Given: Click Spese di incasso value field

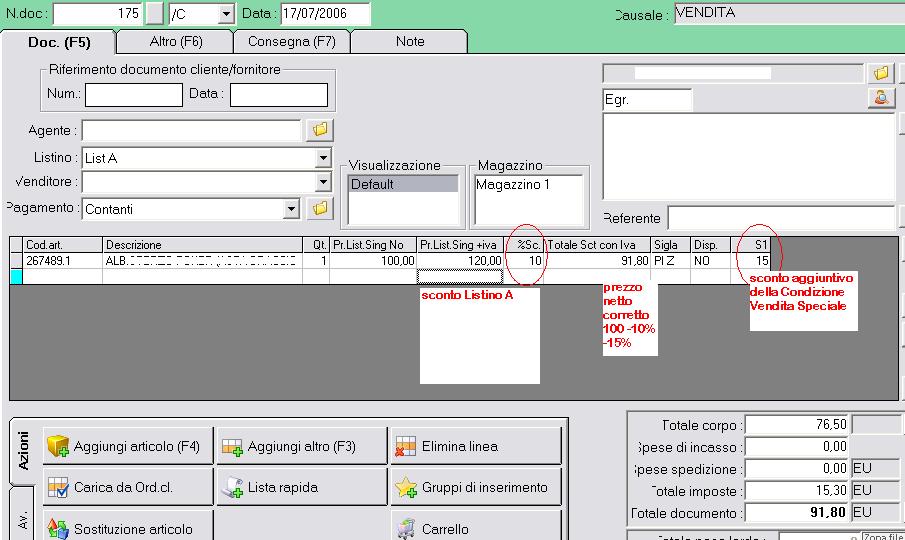Looking at the screenshot, I should tap(797, 447).
